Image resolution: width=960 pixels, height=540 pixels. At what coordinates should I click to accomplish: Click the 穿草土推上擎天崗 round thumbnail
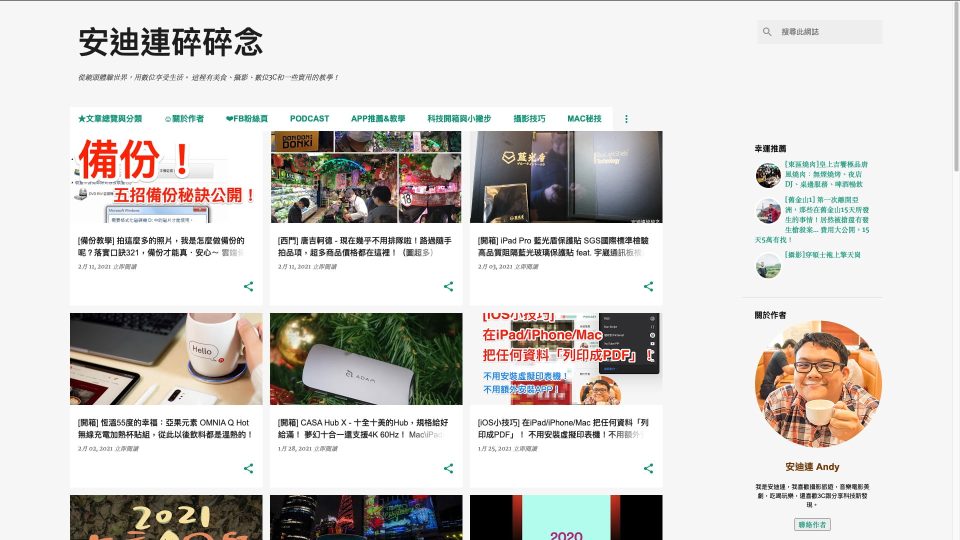[768, 266]
